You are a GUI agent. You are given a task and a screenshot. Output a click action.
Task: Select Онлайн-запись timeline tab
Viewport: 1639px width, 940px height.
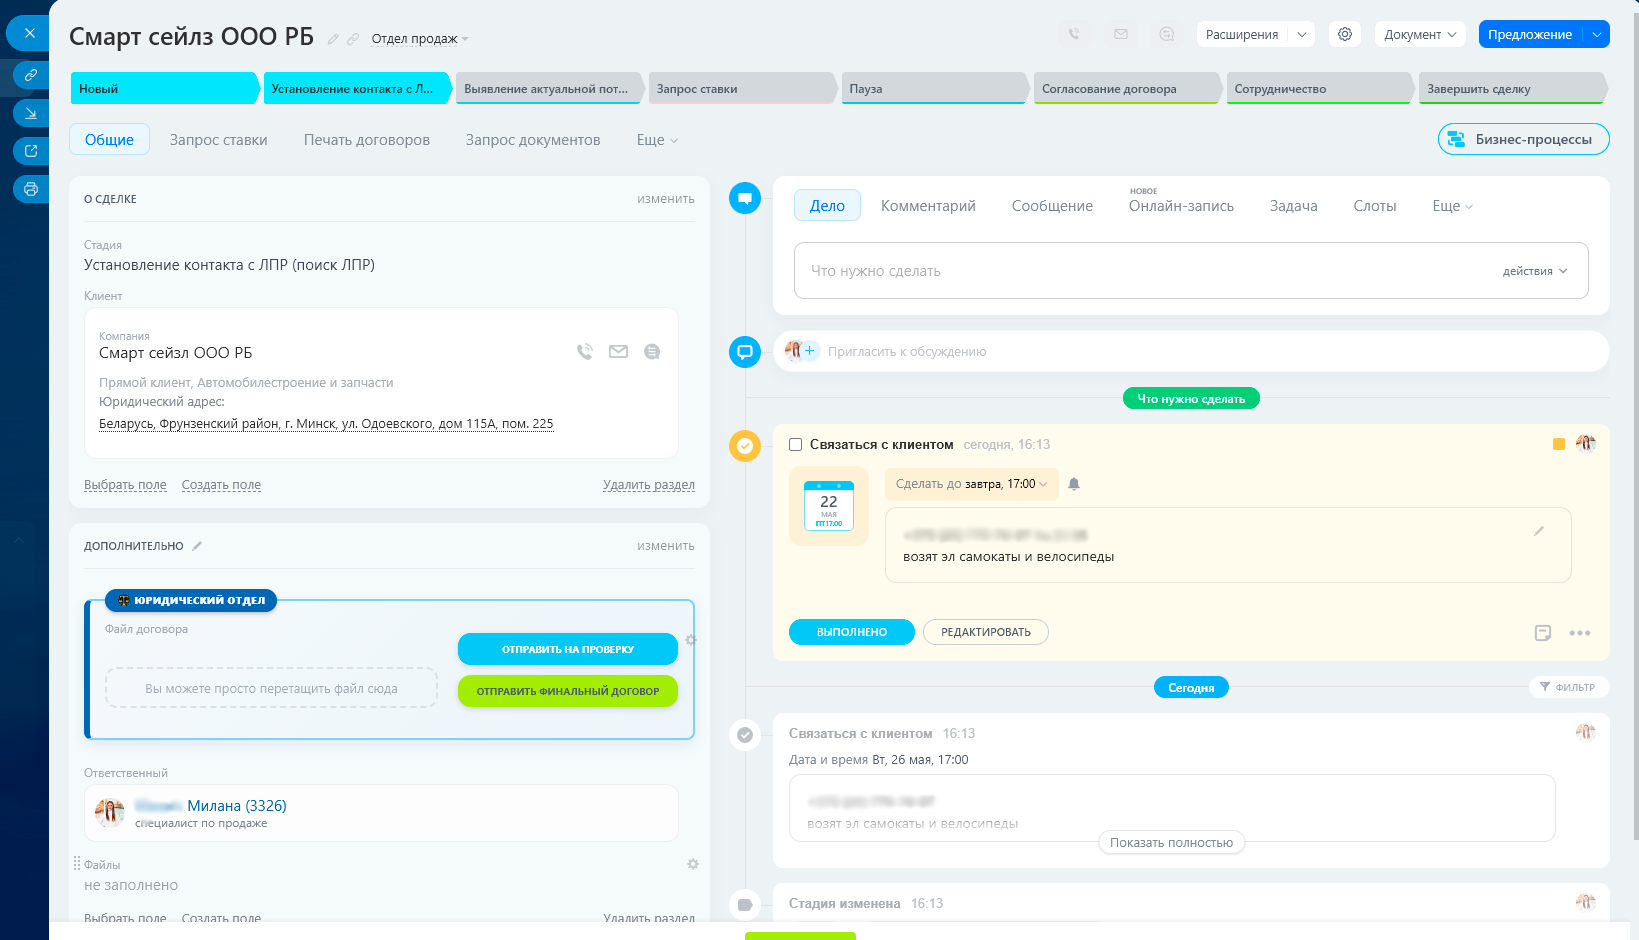(1181, 206)
